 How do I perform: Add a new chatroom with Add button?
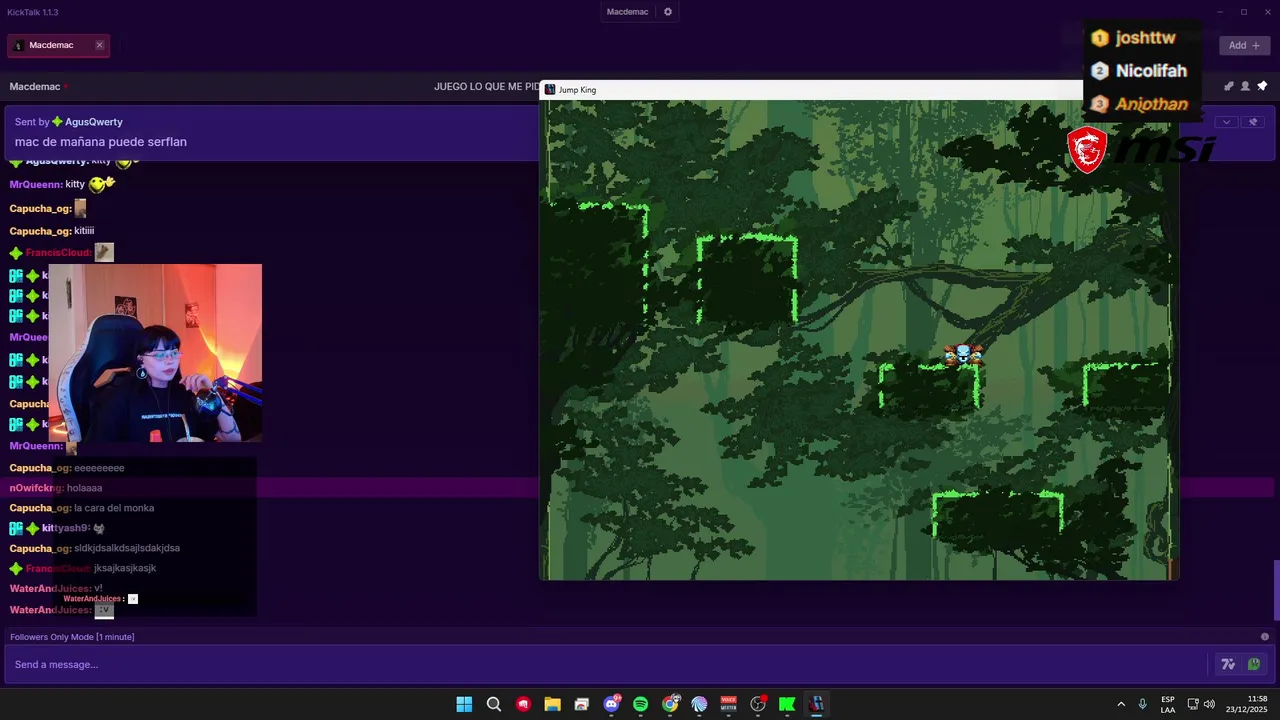1245,45
